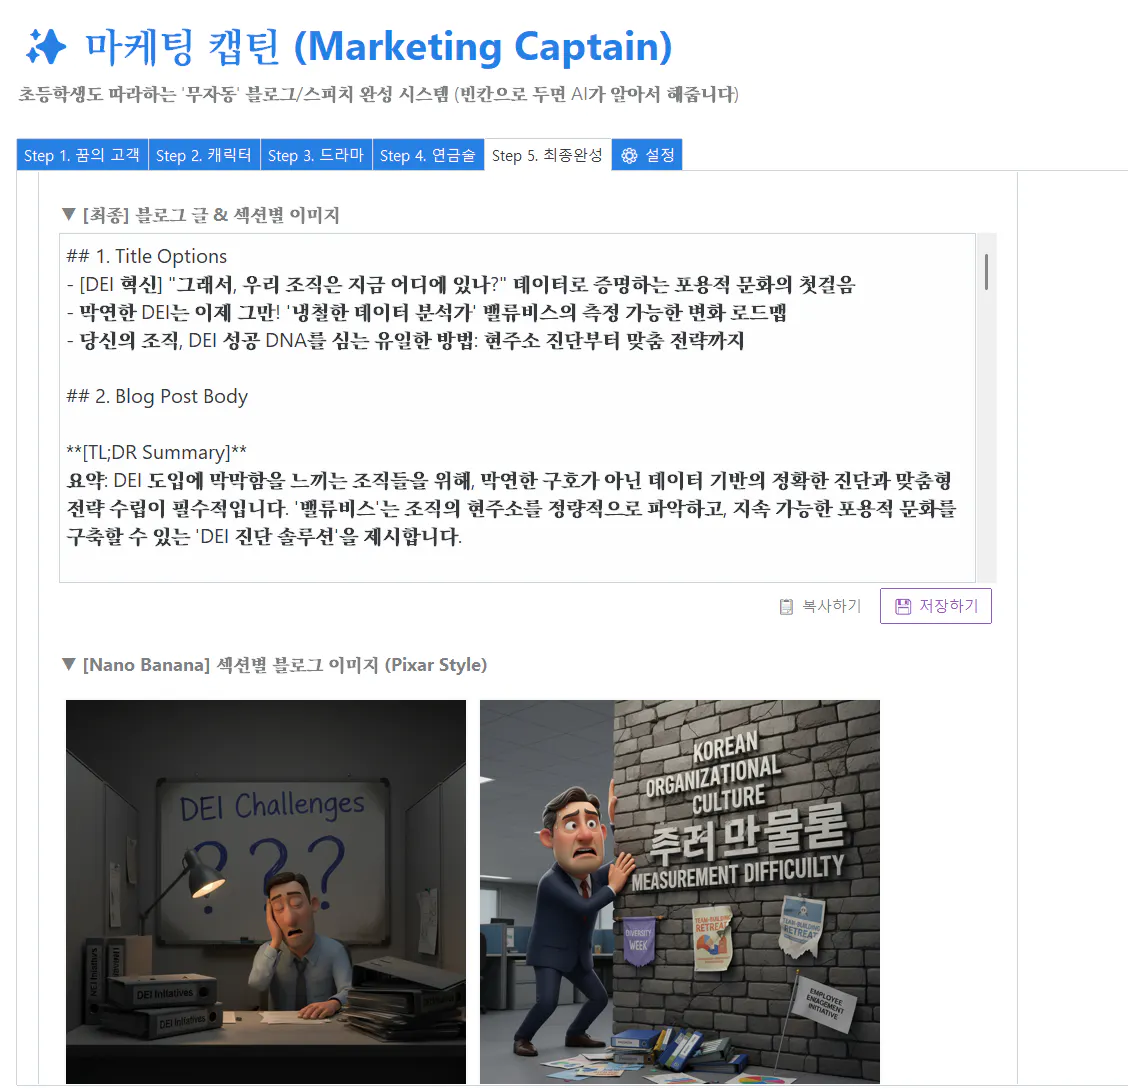The image size is (1128, 1089).
Task: Switch to the Step 4. 연금술 tab
Action: click(x=428, y=154)
